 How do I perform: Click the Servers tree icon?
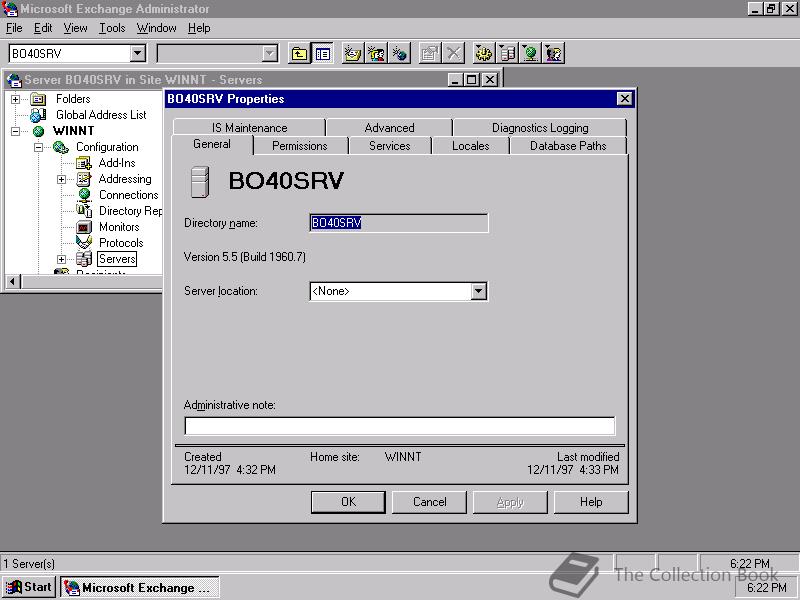coord(84,259)
